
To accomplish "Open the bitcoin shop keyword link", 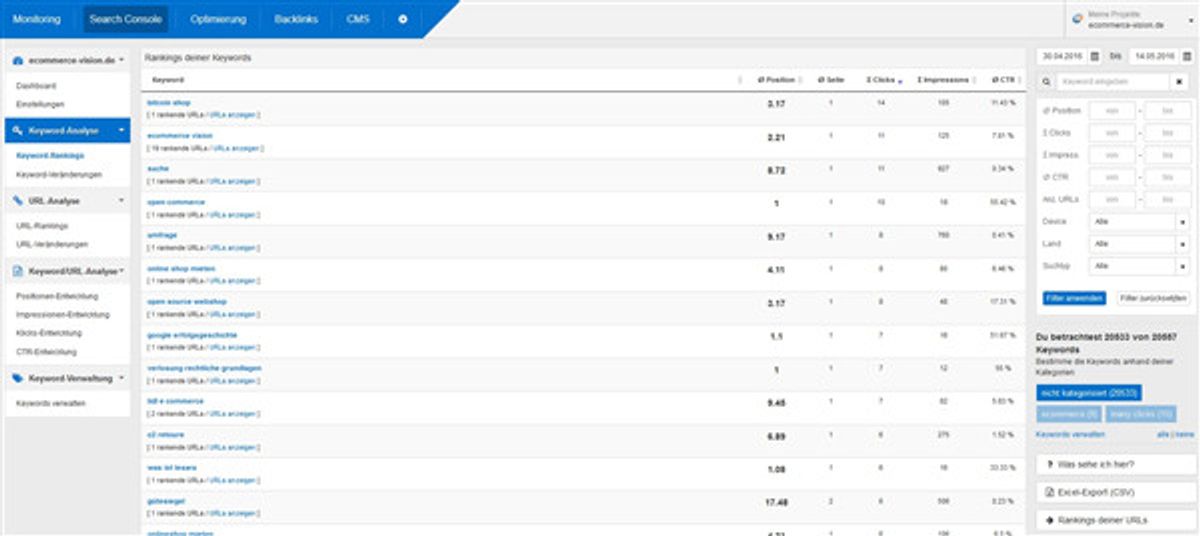I will tap(168, 102).
